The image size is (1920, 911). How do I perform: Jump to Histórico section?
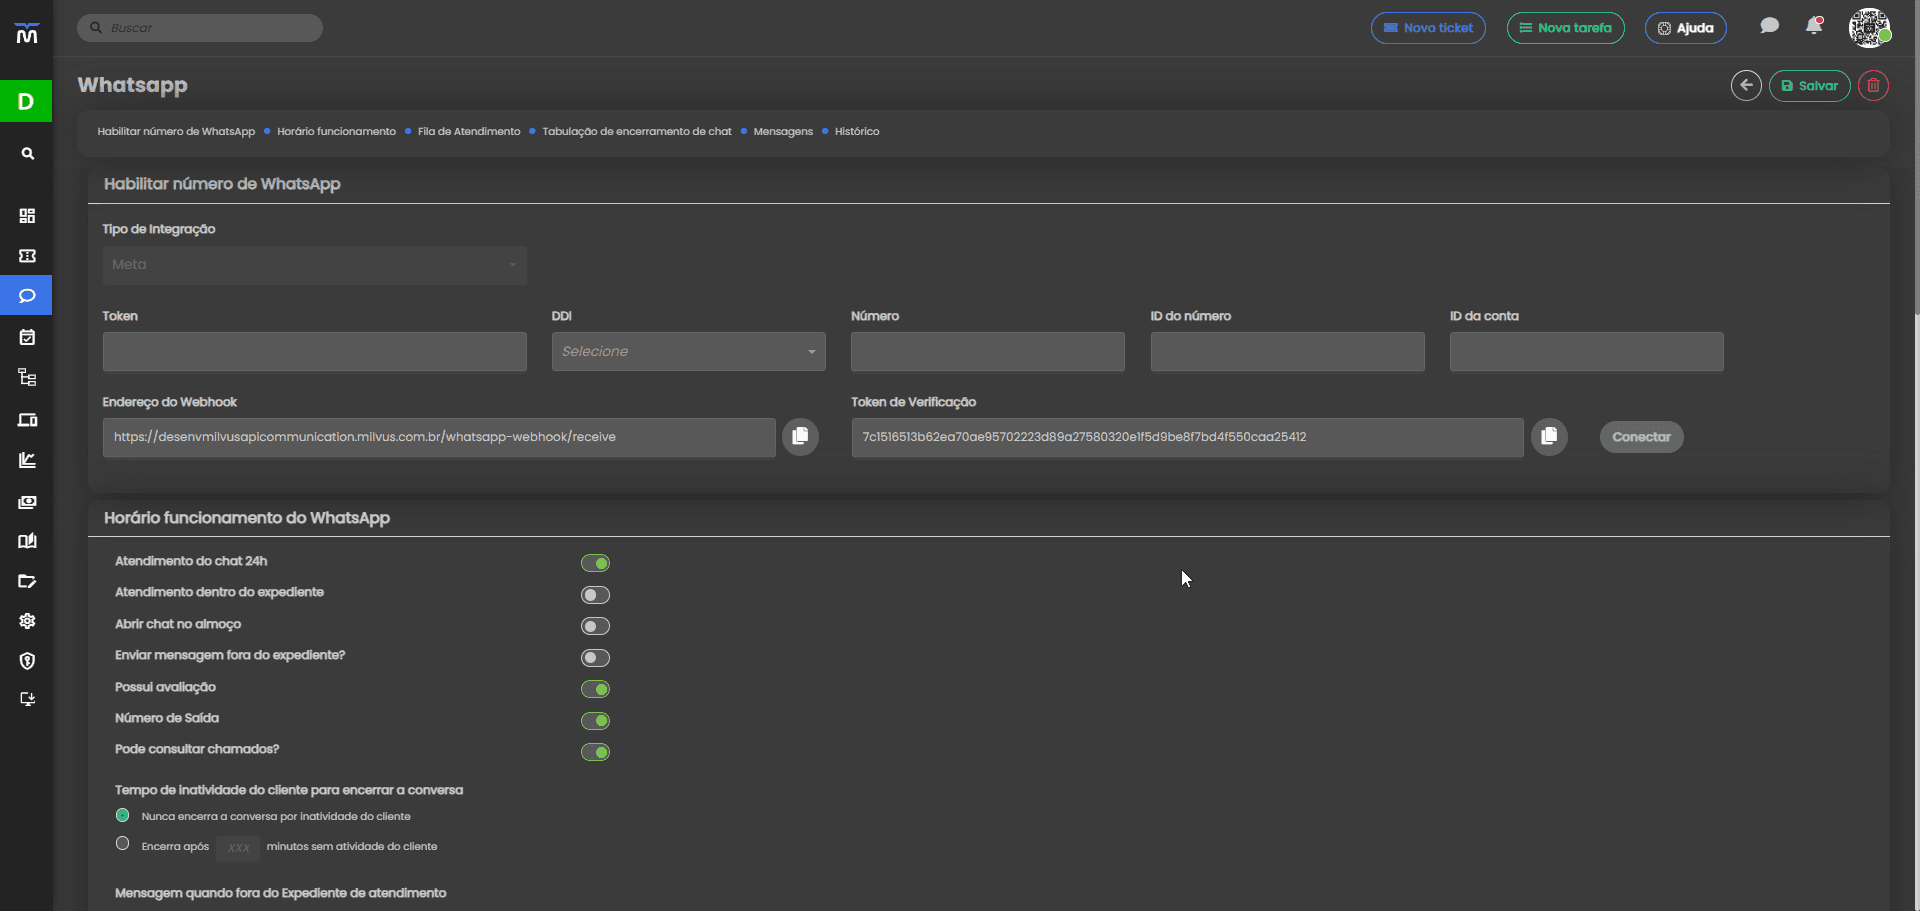(857, 132)
